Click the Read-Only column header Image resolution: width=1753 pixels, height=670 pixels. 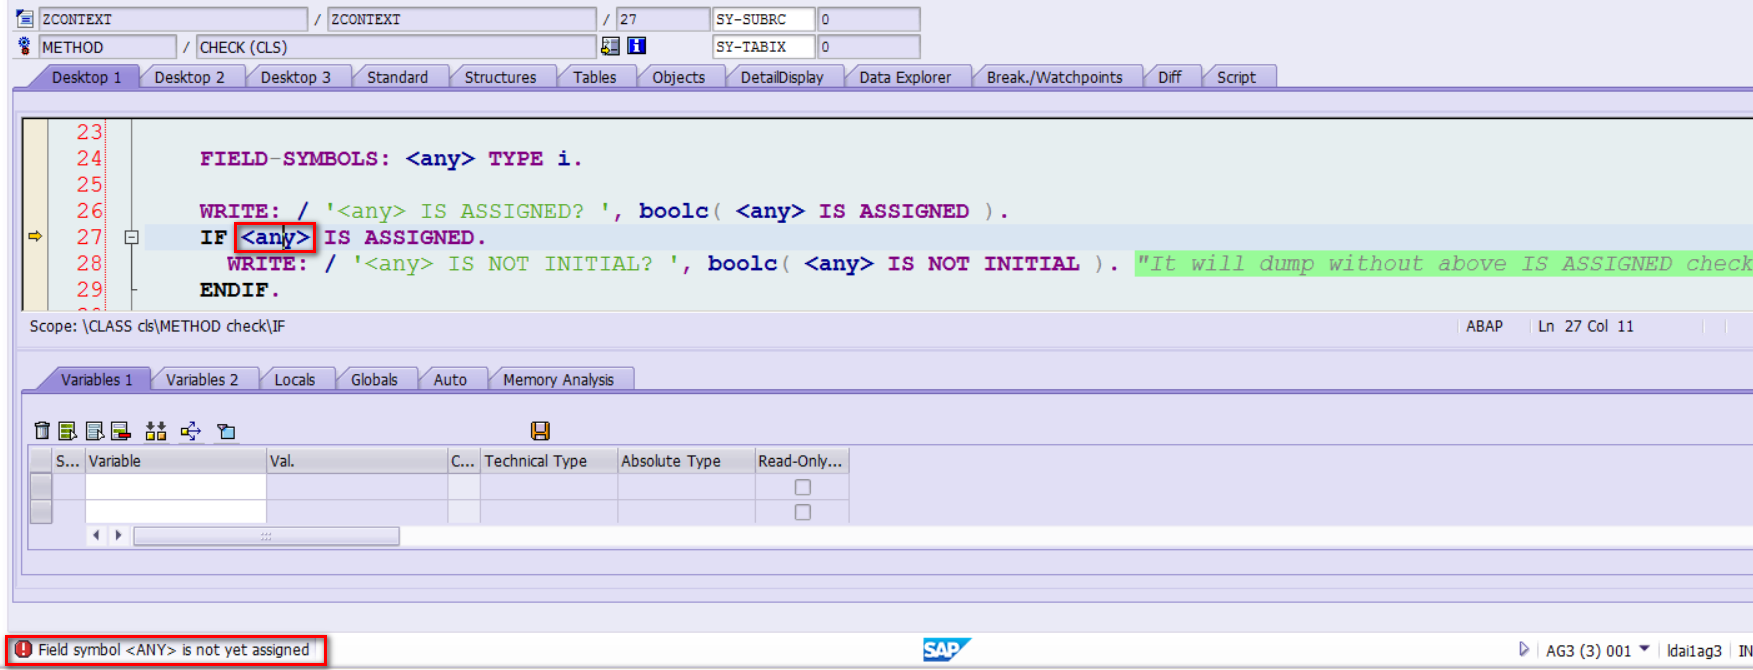[801, 461]
